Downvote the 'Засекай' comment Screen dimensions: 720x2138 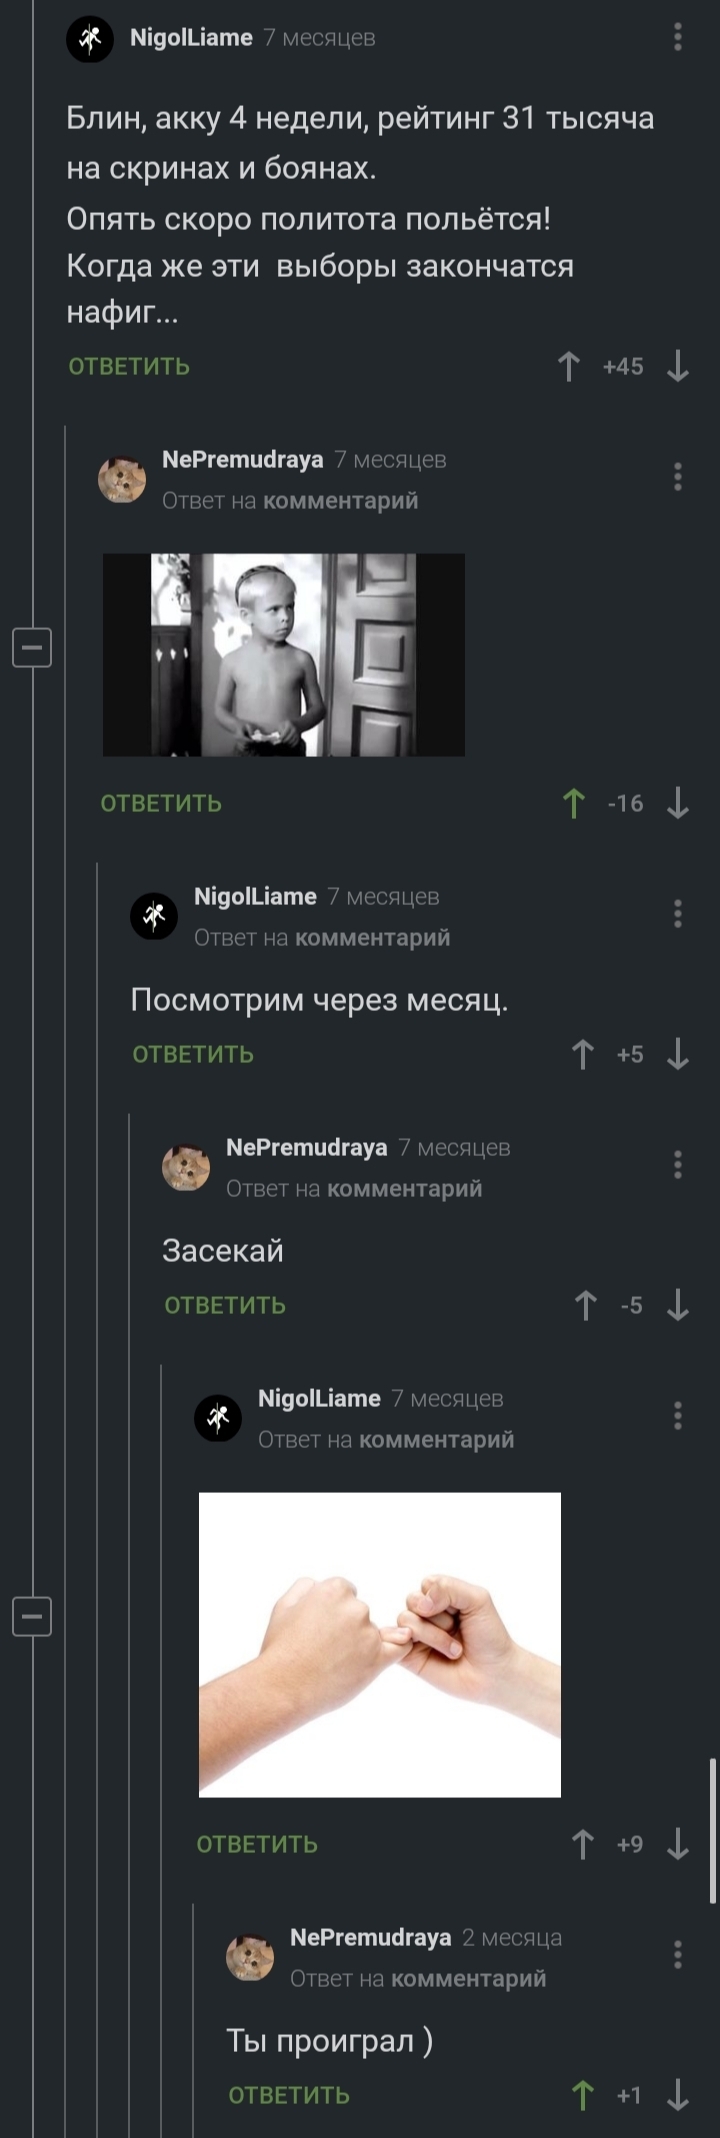678,1305
